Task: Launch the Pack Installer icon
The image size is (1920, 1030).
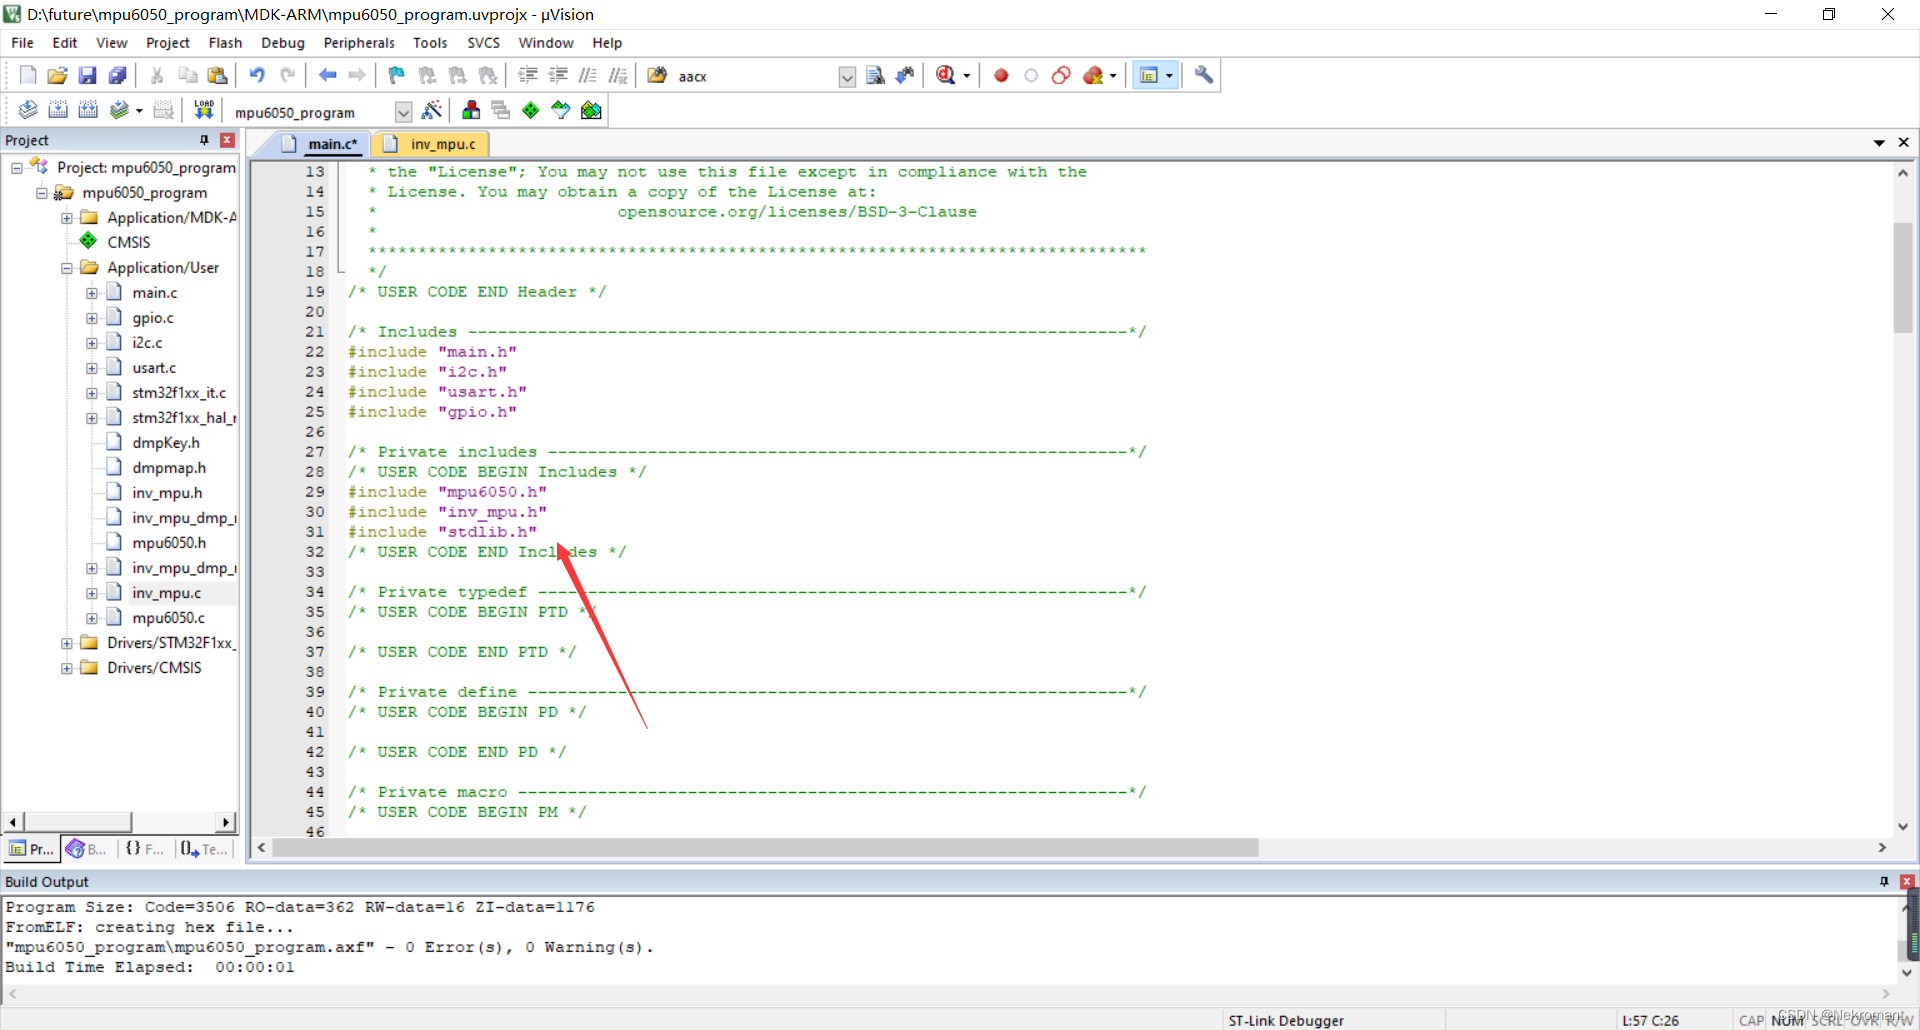Action: tap(591, 110)
